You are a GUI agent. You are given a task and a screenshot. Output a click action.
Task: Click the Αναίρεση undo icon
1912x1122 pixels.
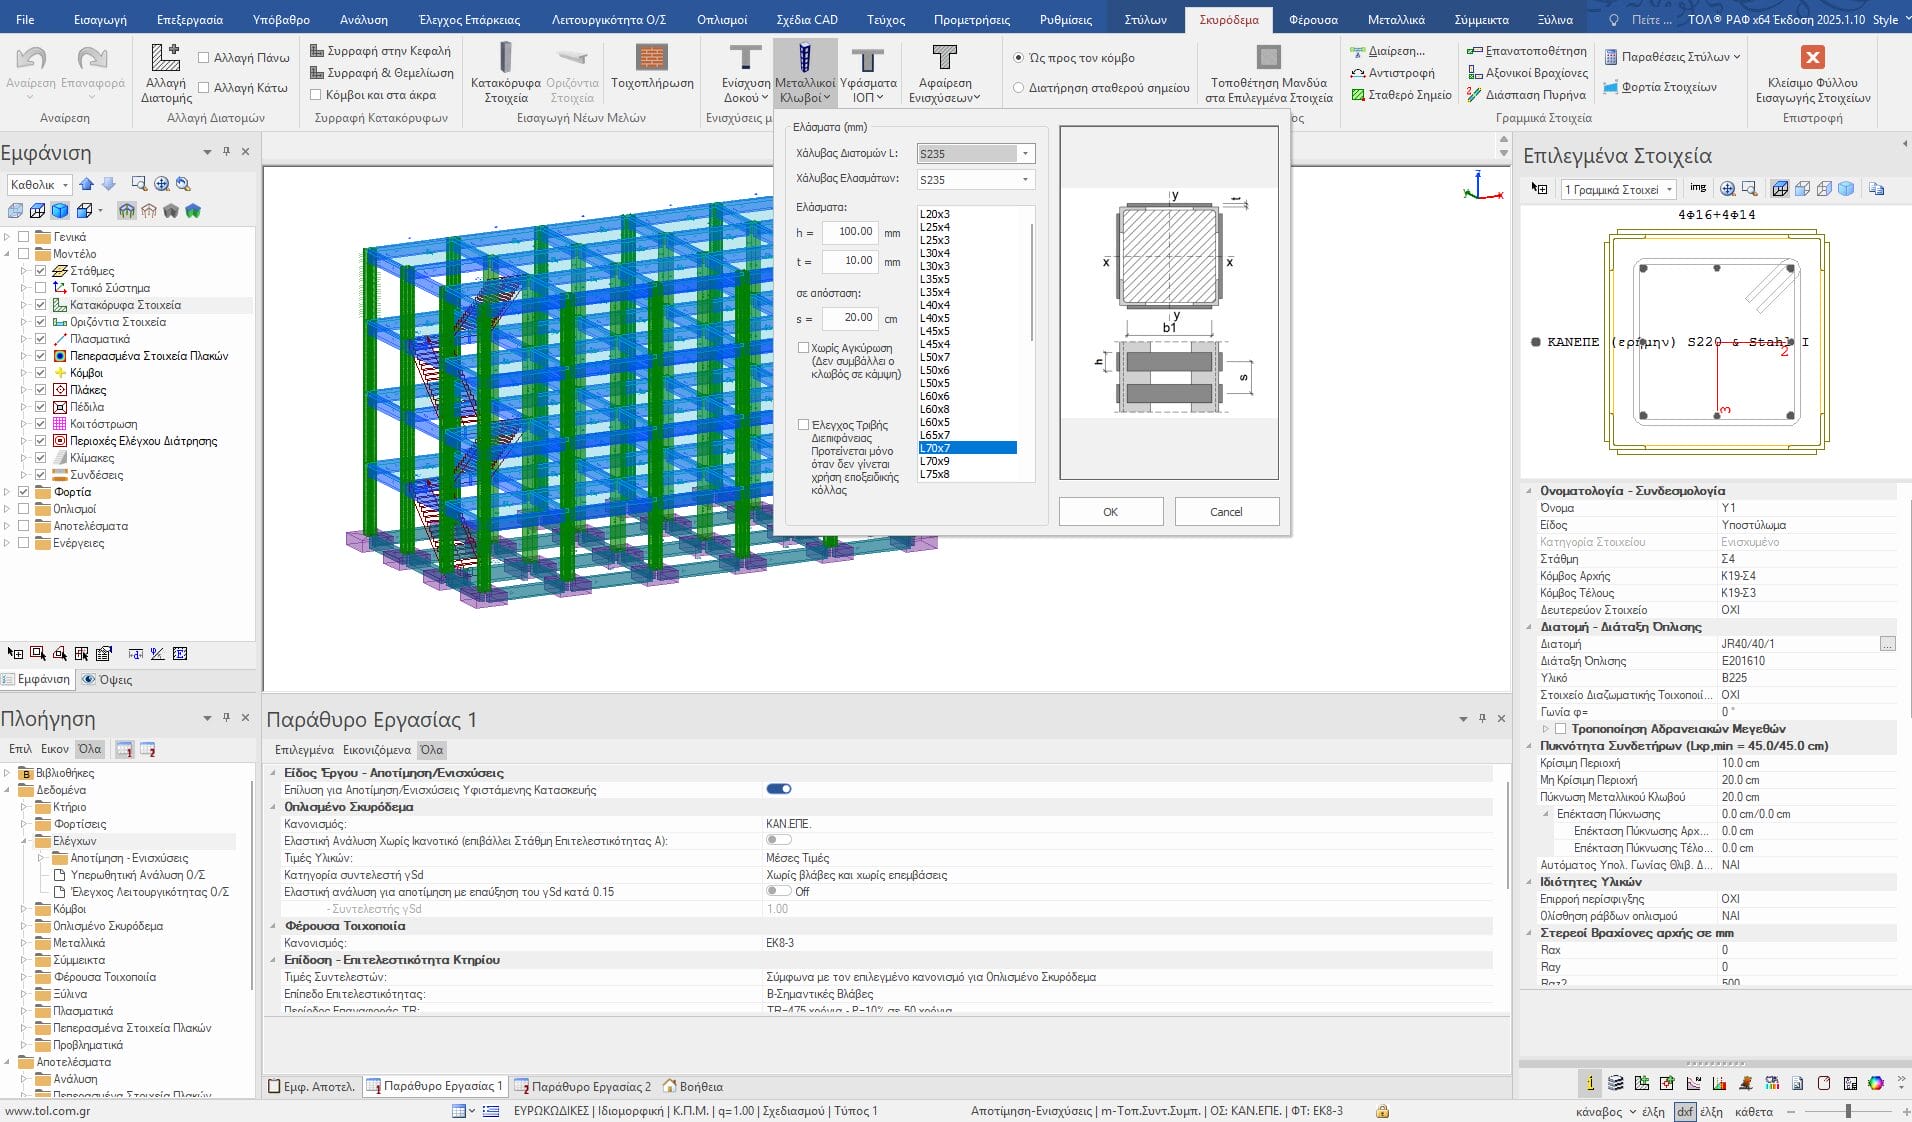click(31, 59)
